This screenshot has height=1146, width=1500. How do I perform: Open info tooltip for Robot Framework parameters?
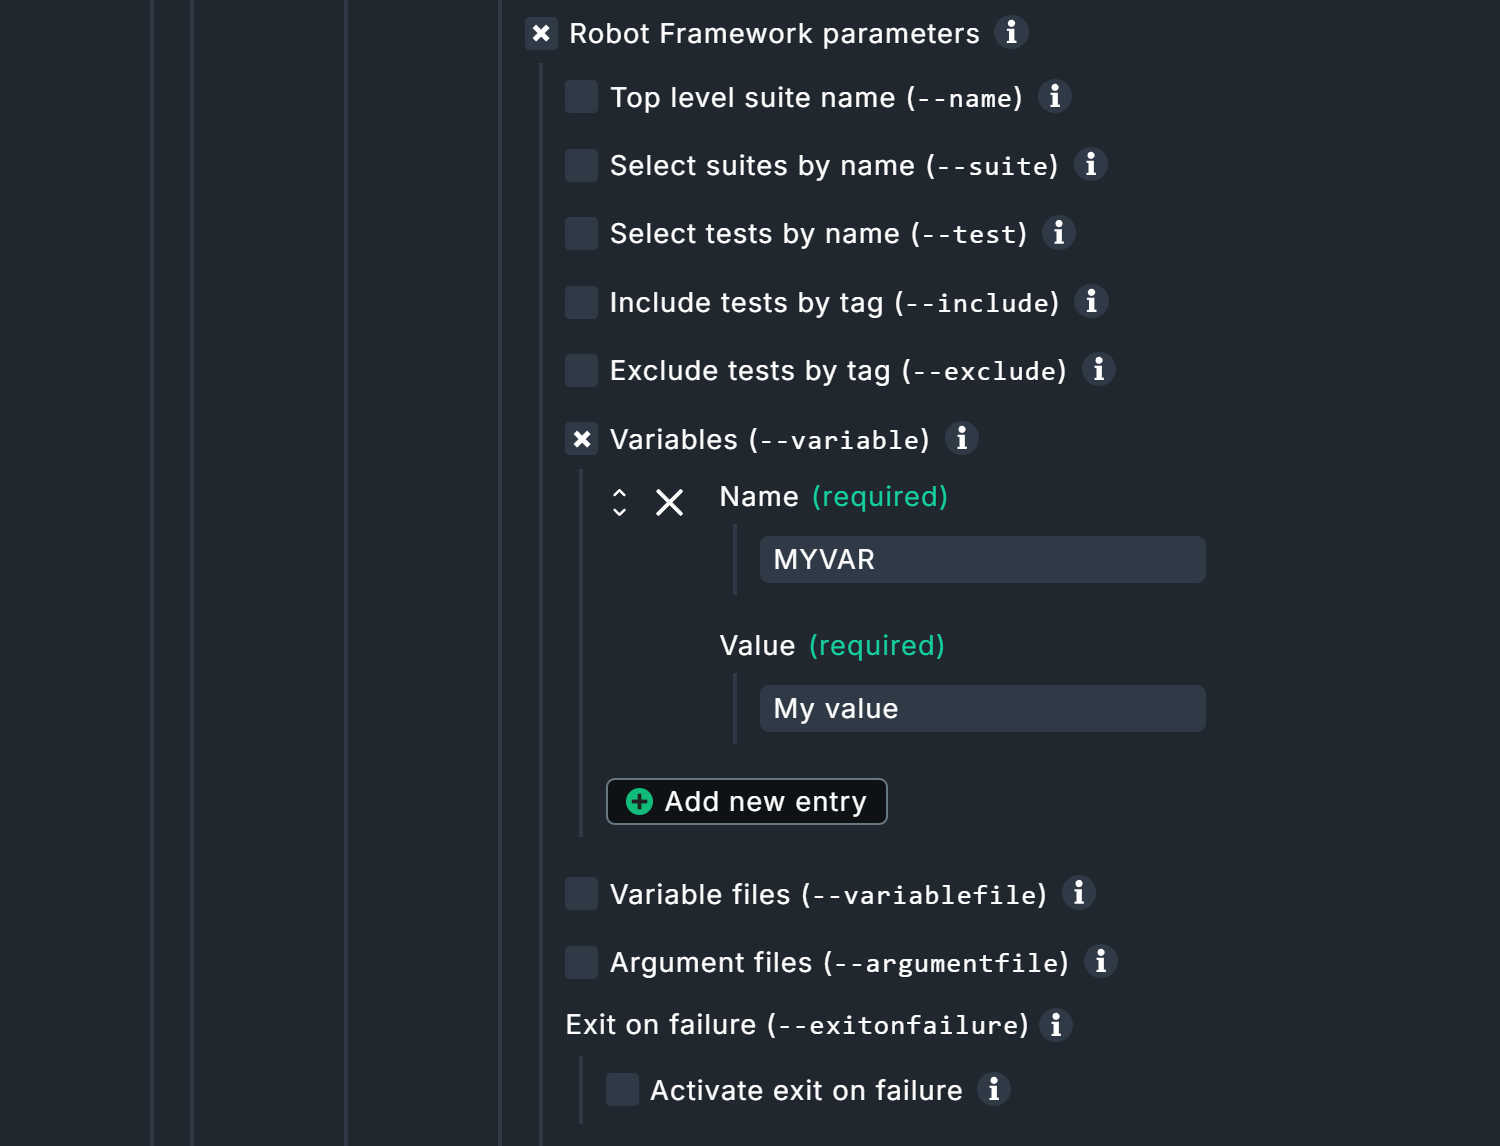click(1011, 33)
